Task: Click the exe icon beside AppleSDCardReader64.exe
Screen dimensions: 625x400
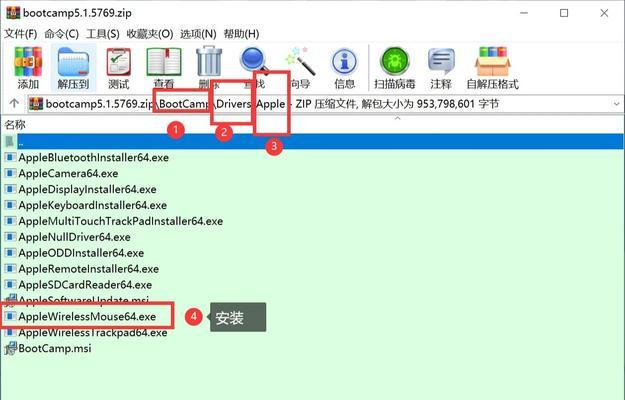Action: pos(10,285)
